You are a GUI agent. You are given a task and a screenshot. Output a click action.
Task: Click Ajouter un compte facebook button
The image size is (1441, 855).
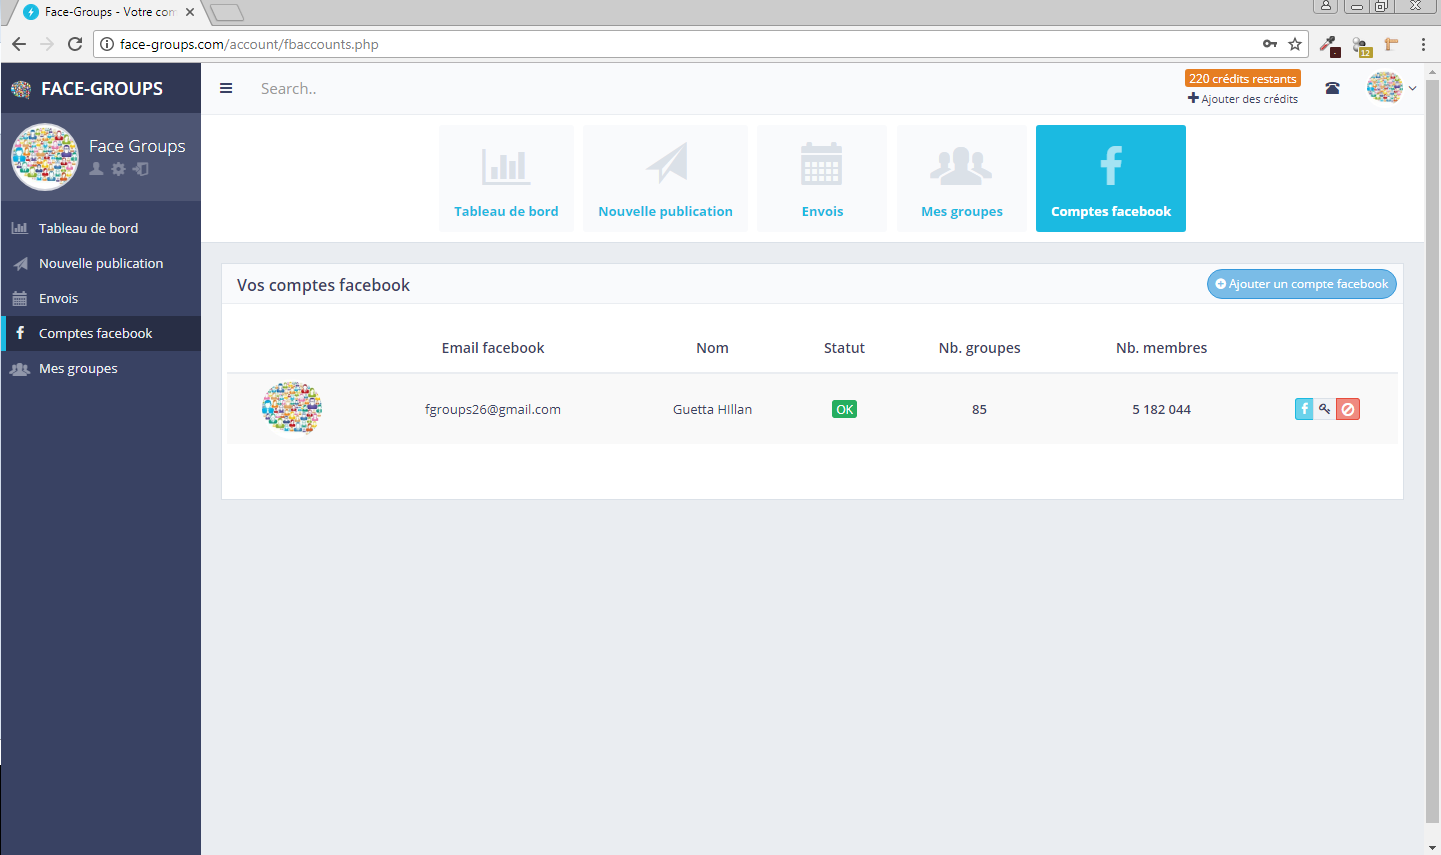point(1301,284)
